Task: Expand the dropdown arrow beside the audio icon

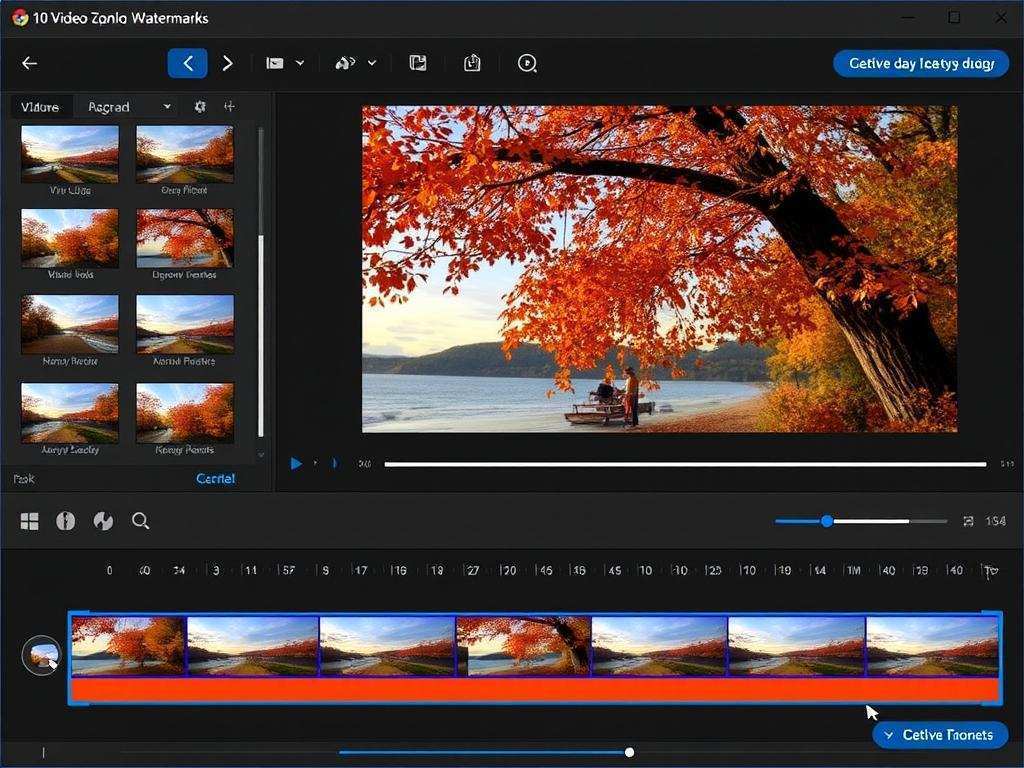Action: pos(372,63)
